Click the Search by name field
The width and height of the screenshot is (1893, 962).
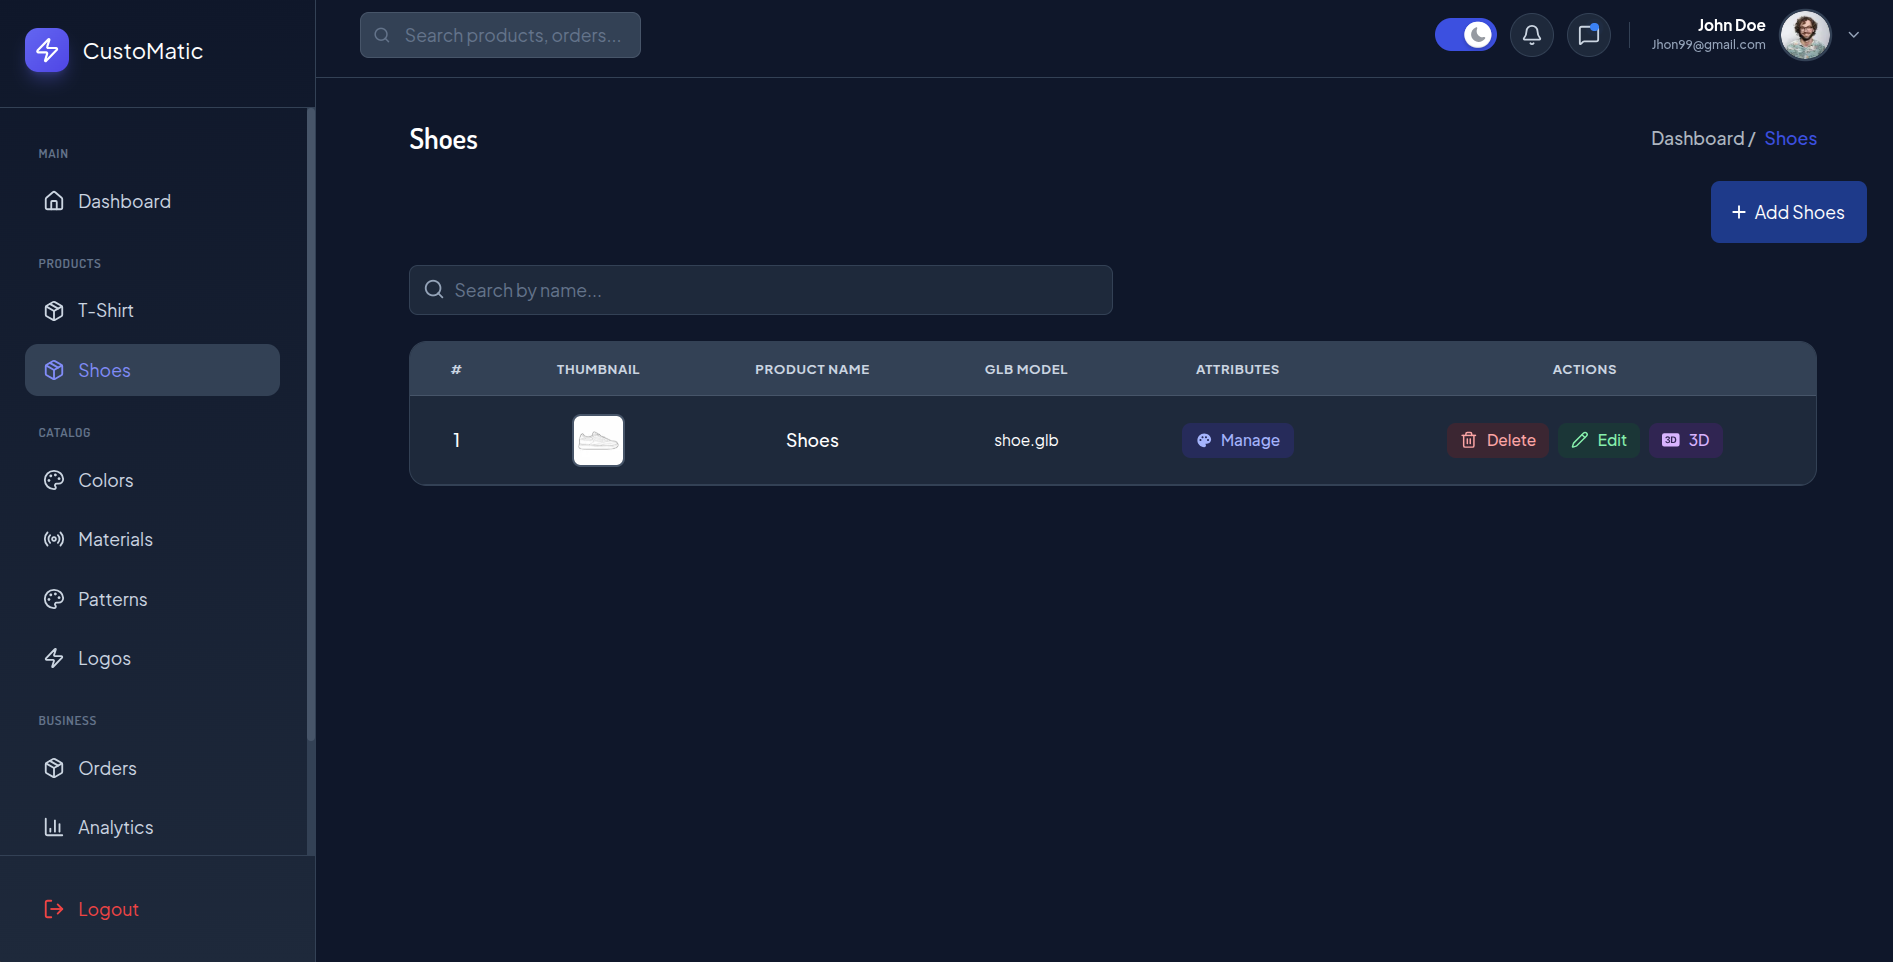760,290
